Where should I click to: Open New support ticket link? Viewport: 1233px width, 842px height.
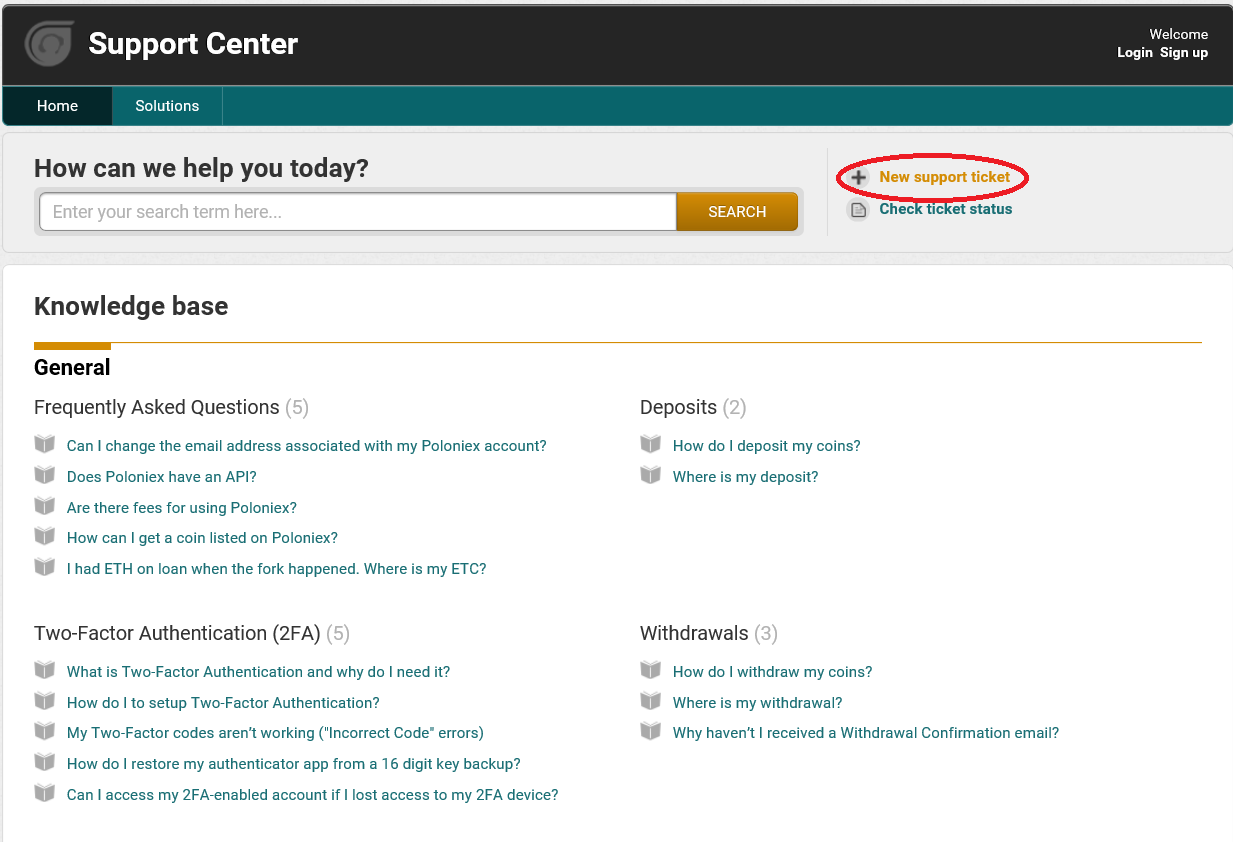pyautogui.click(x=945, y=177)
